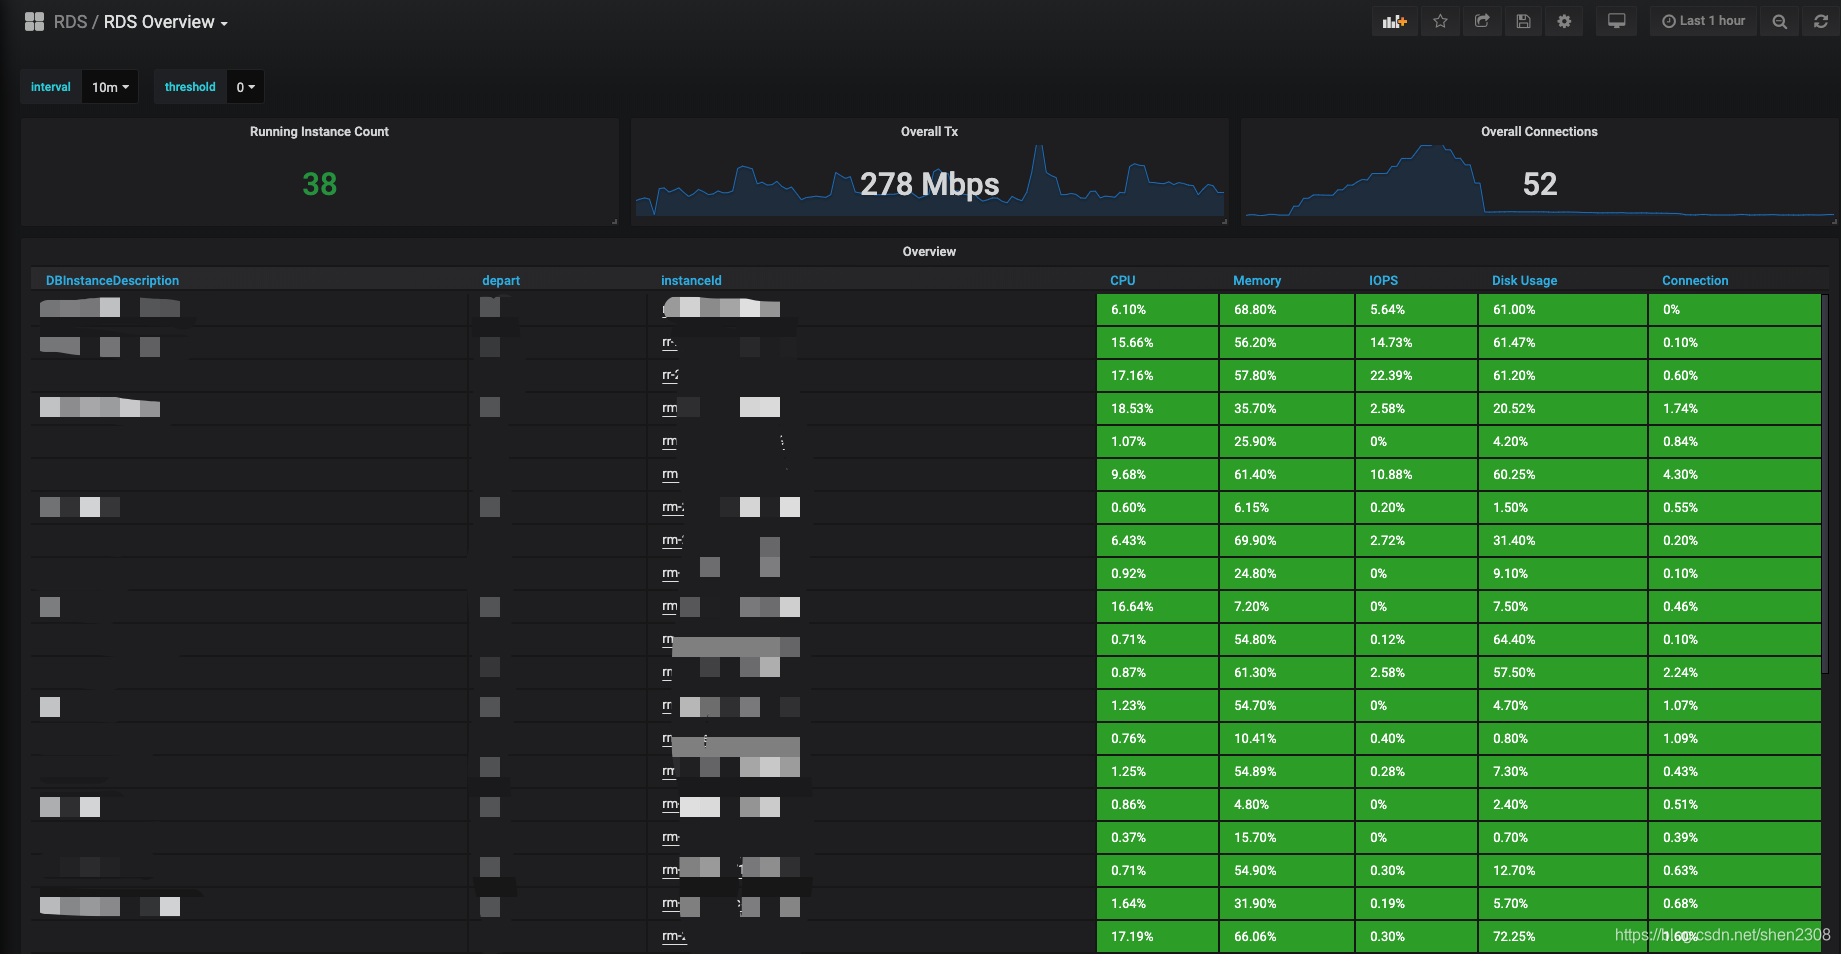
Task: Select Memory cell showing 35.70%
Action: [1286, 409]
